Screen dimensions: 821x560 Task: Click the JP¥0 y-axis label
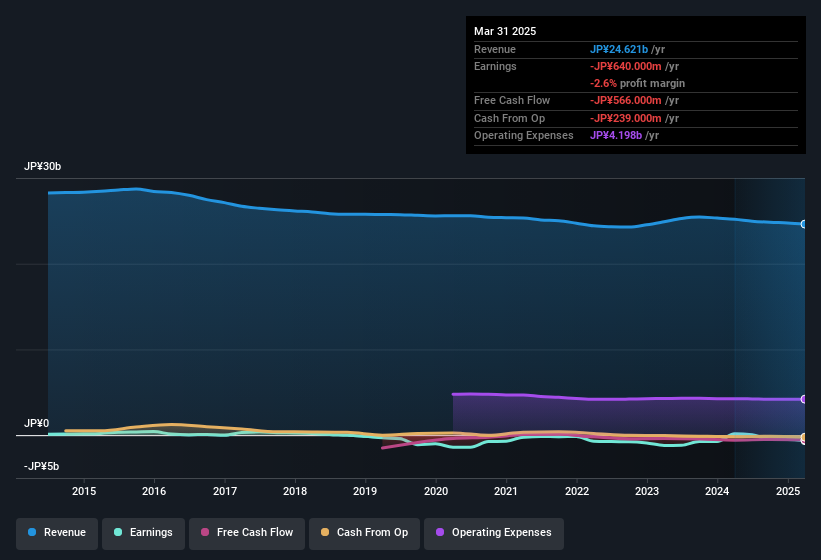pyautogui.click(x=37, y=423)
